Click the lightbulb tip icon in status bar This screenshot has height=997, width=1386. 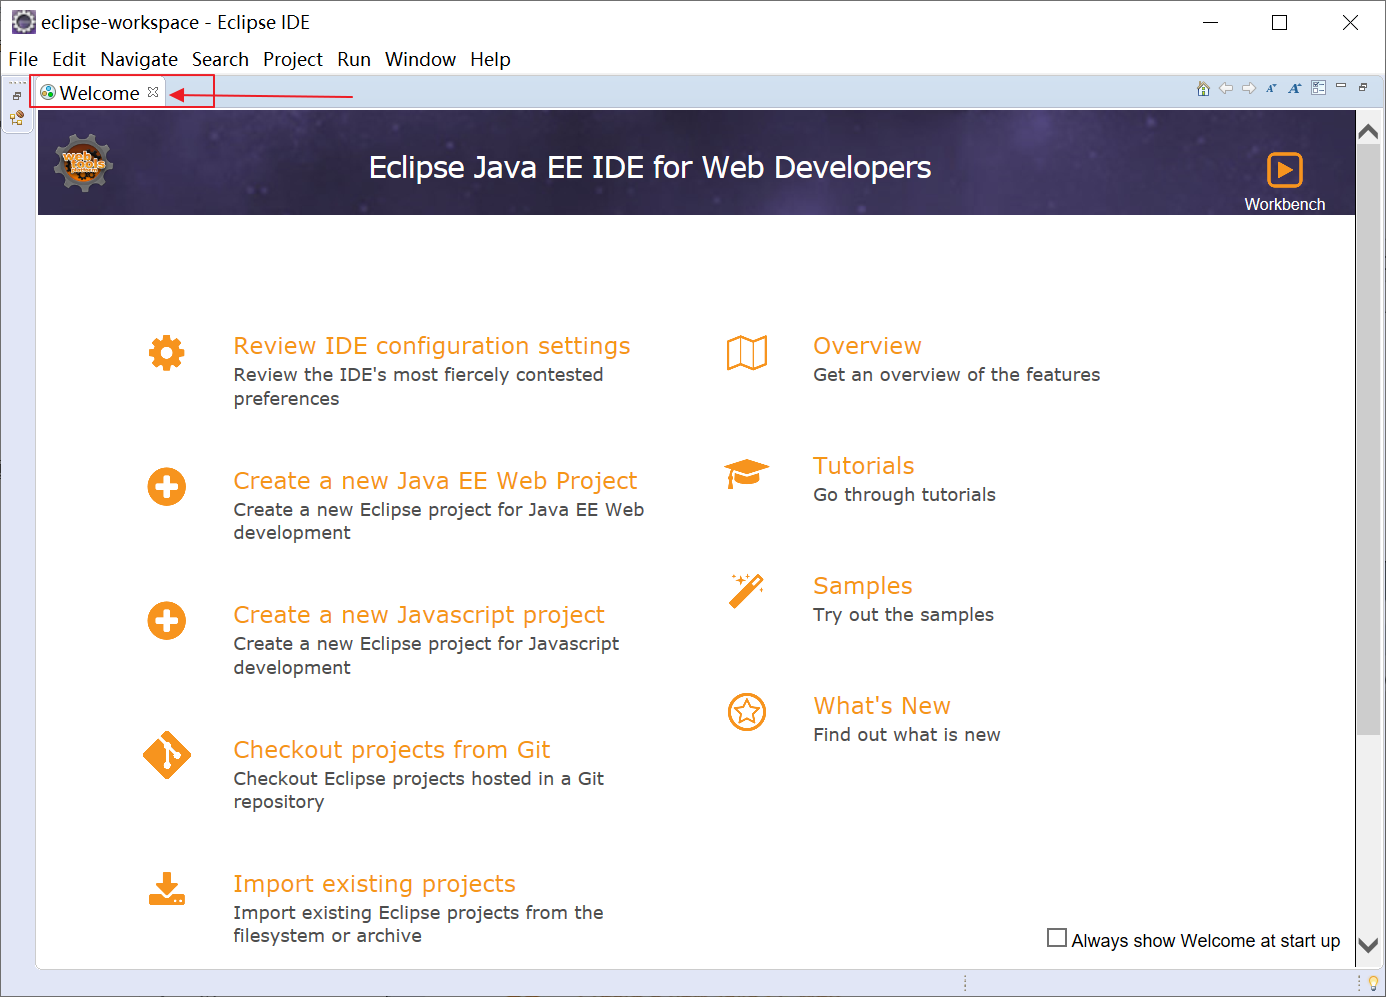1373,983
